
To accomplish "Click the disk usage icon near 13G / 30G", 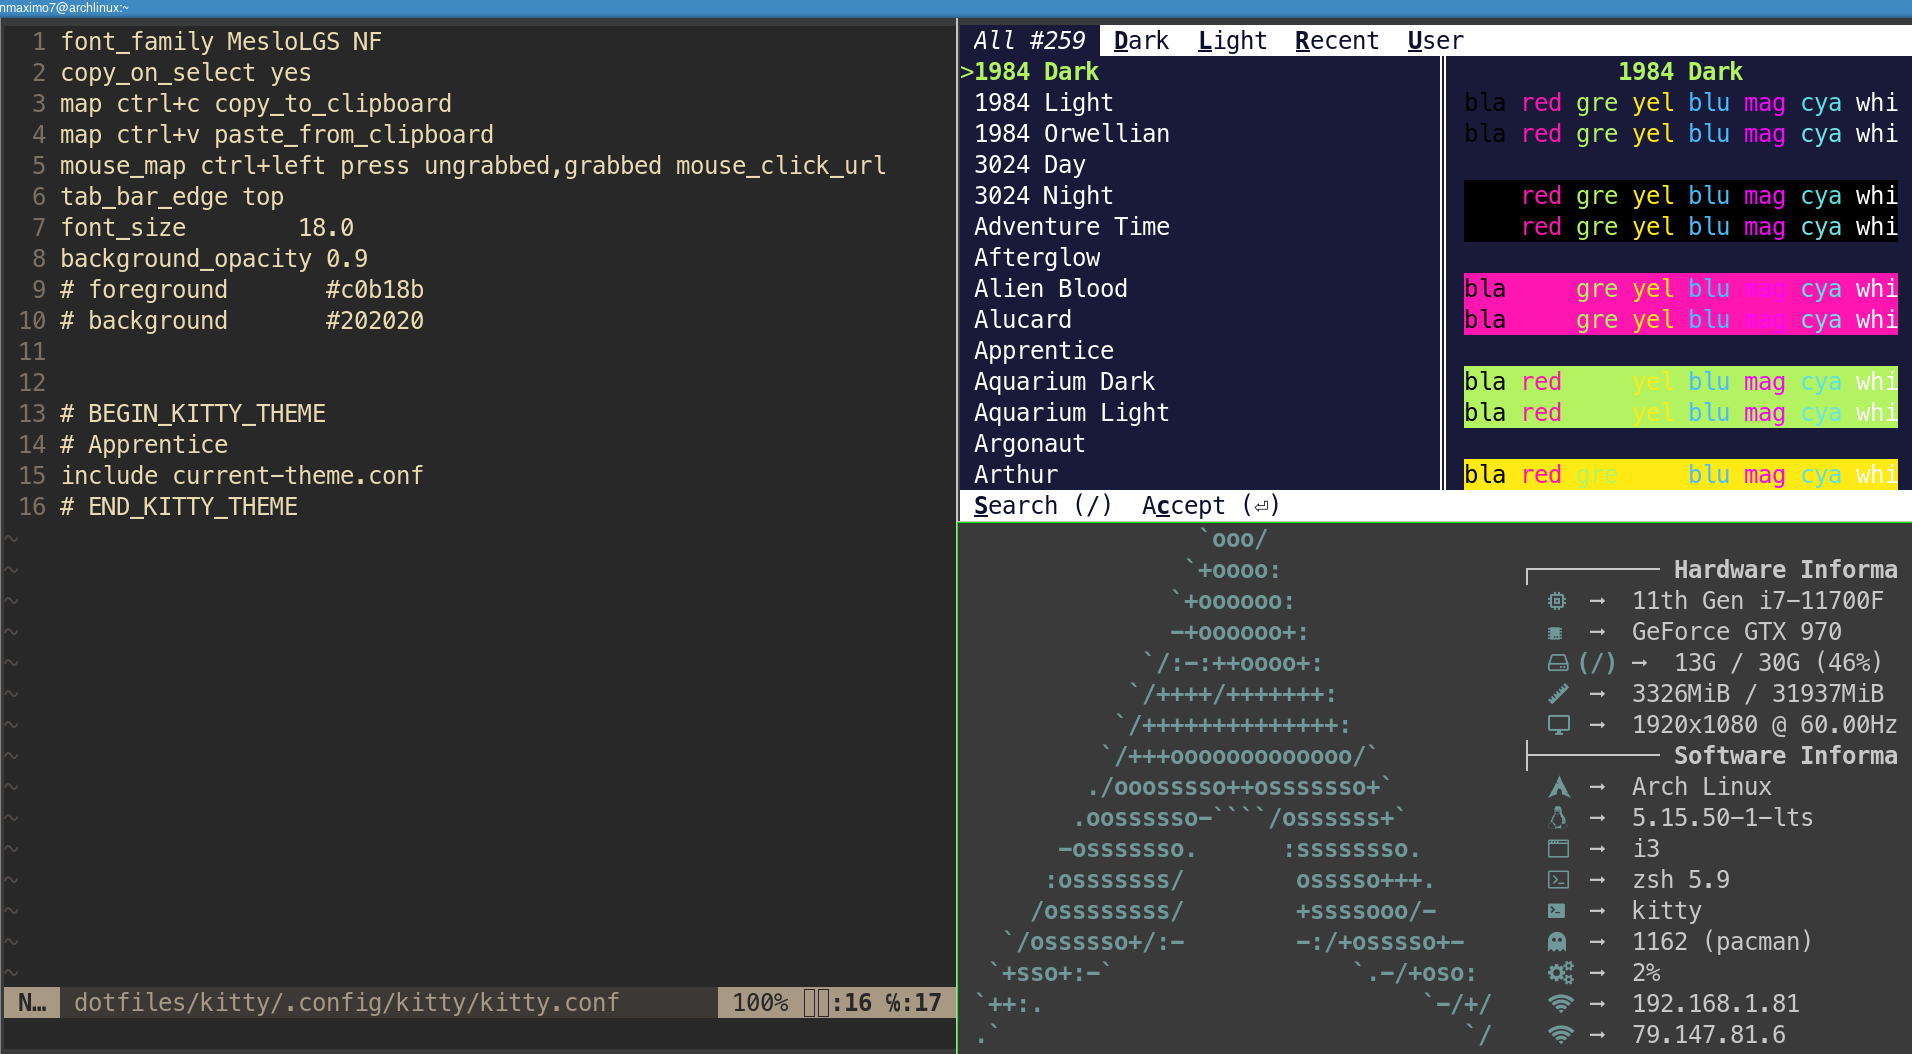I will 1557,662.
